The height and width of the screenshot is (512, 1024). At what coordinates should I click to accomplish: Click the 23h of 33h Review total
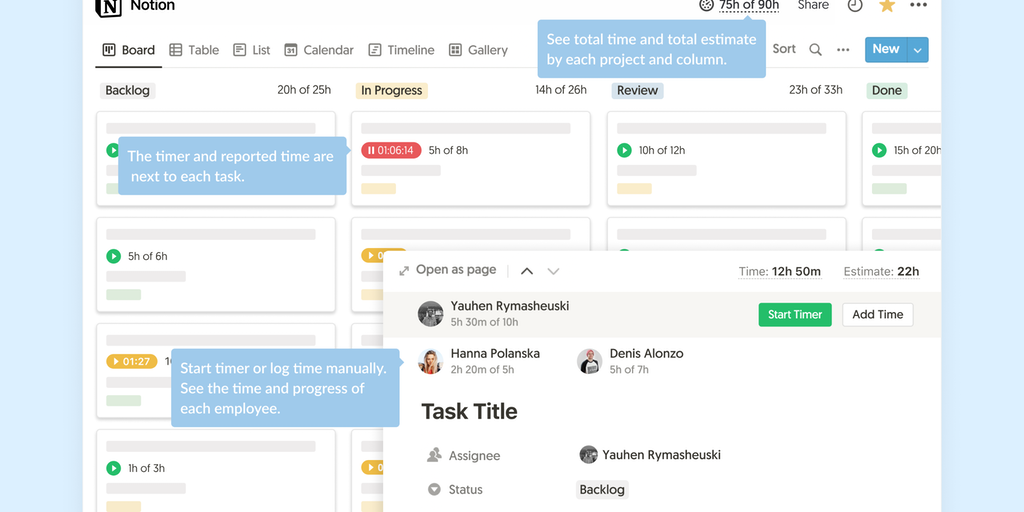(x=816, y=90)
